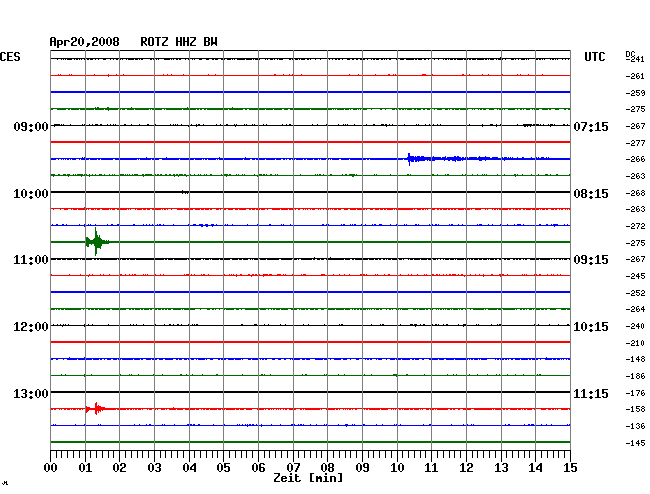Select the 09:00 local time label
This screenshot has width=650, height=494.
(31, 126)
